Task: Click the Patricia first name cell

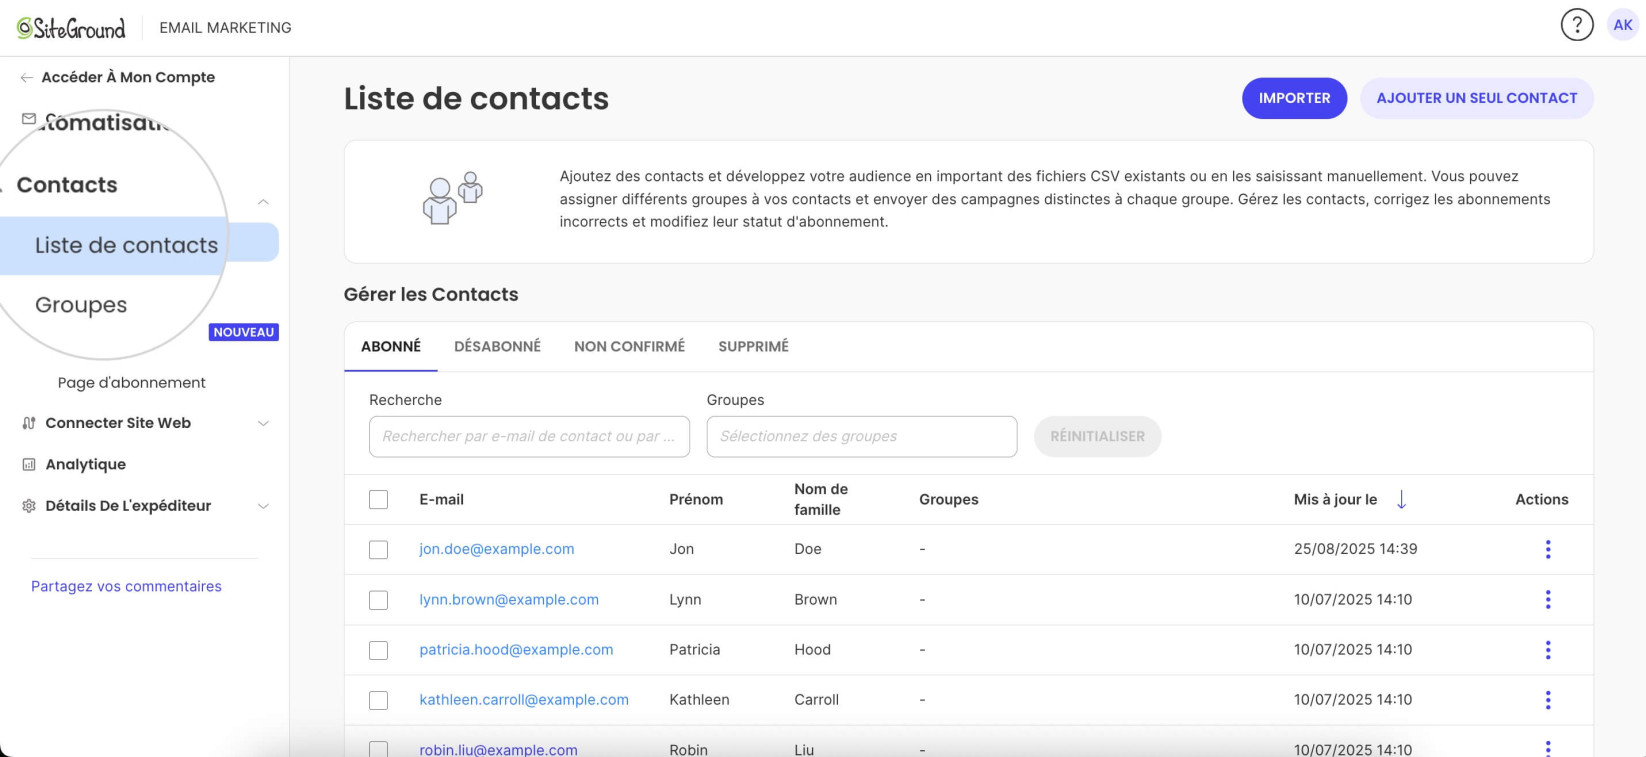Action: pyautogui.click(x=694, y=650)
